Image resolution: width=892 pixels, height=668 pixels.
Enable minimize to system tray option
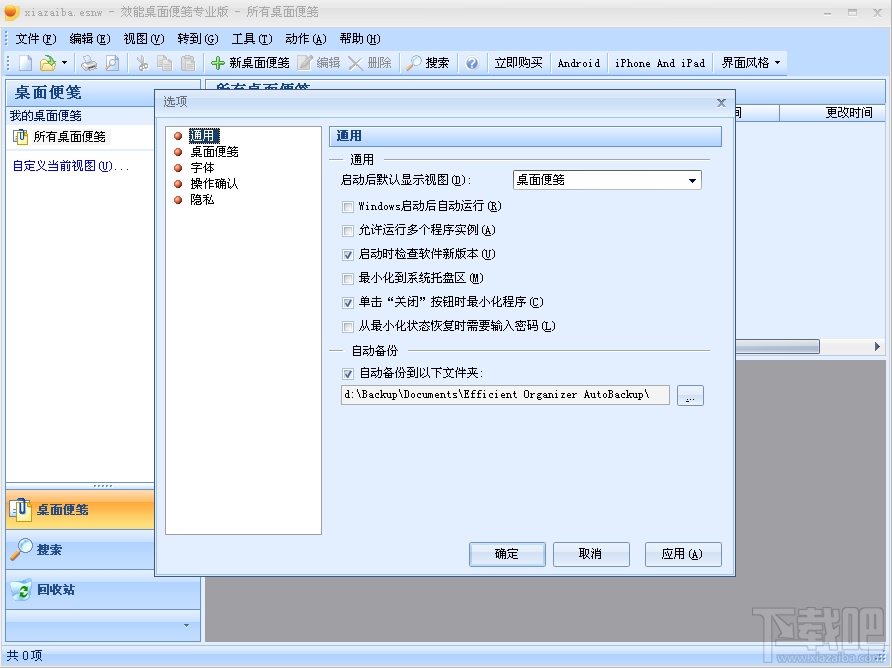[347, 277]
